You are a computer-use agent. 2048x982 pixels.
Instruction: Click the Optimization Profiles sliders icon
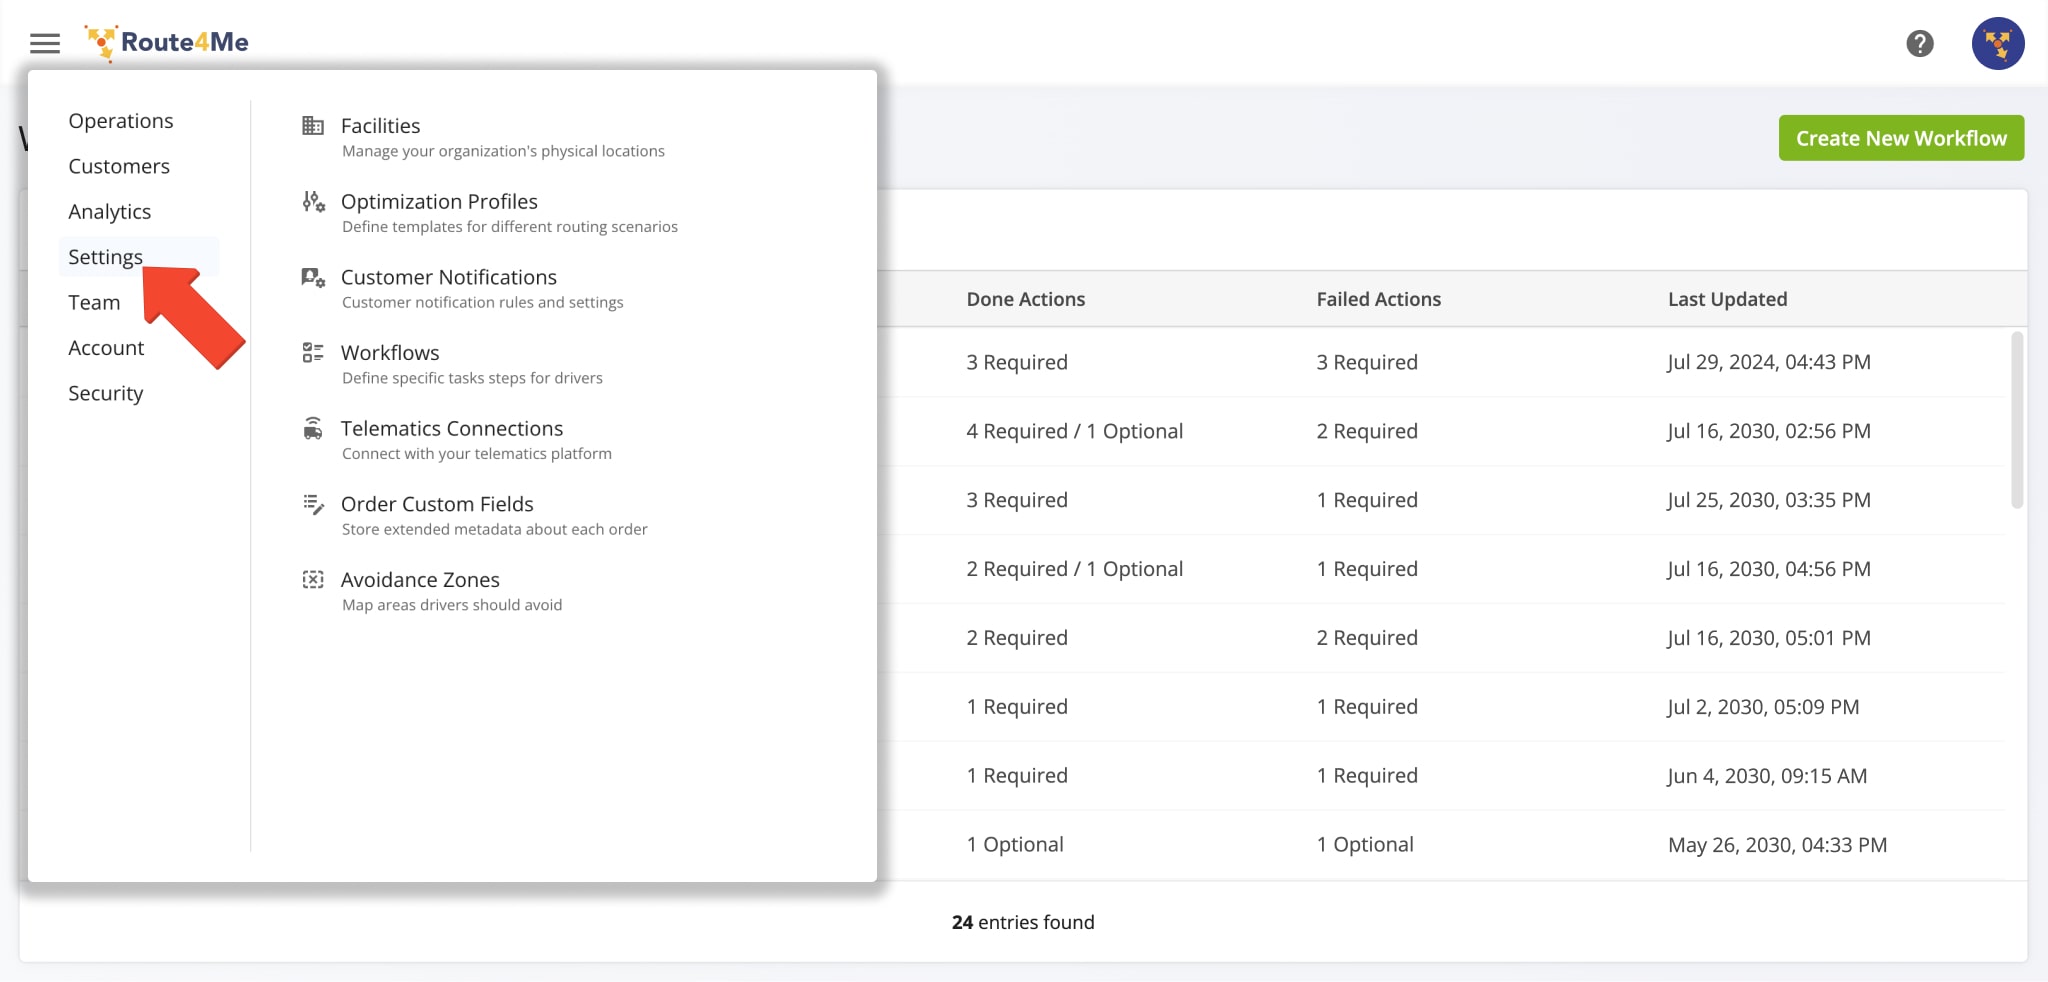pyautogui.click(x=313, y=201)
